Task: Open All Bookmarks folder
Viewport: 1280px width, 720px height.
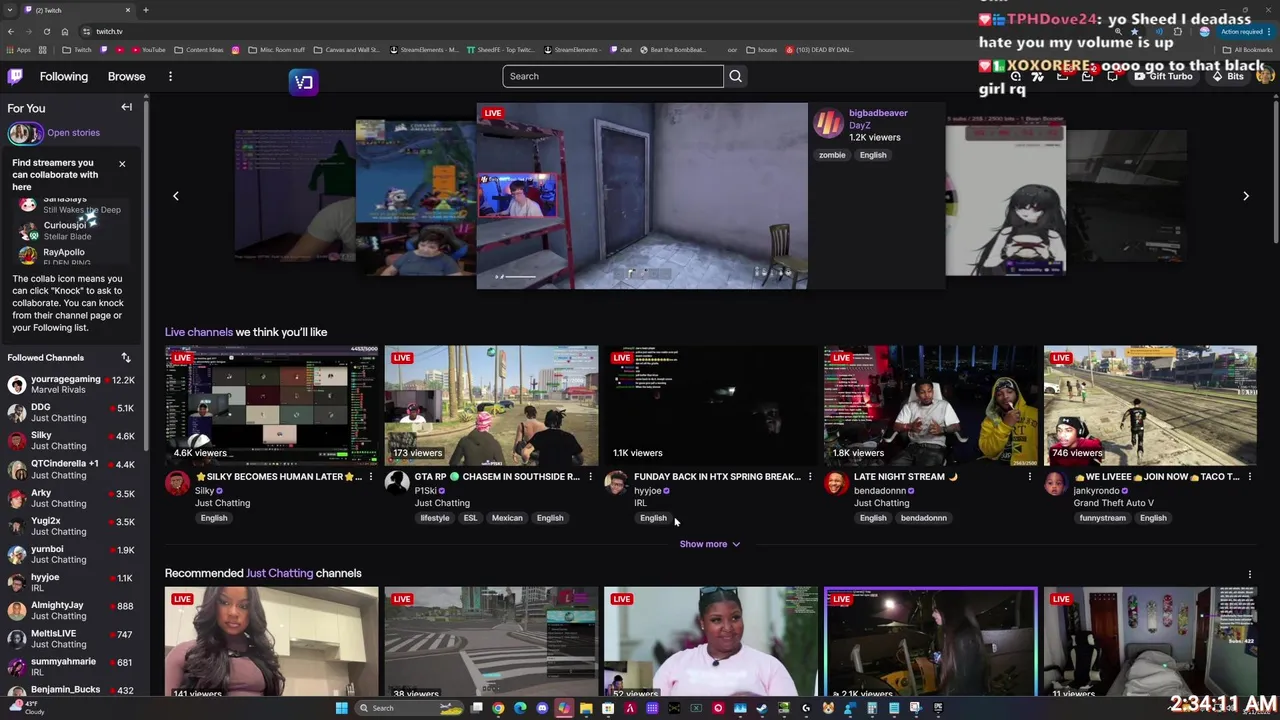Action: (1249, 49)
